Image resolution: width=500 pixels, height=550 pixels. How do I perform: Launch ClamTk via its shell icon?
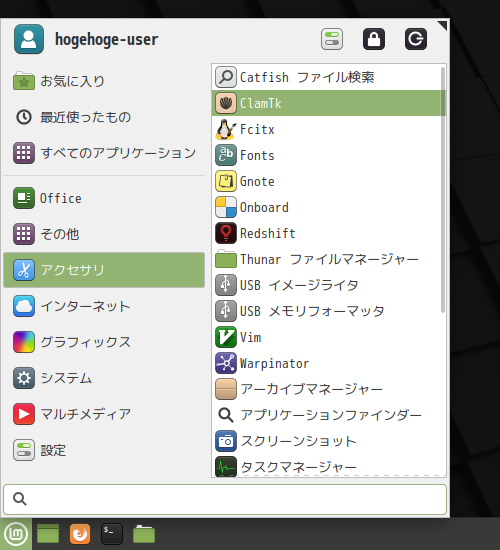tap(226, 103)
